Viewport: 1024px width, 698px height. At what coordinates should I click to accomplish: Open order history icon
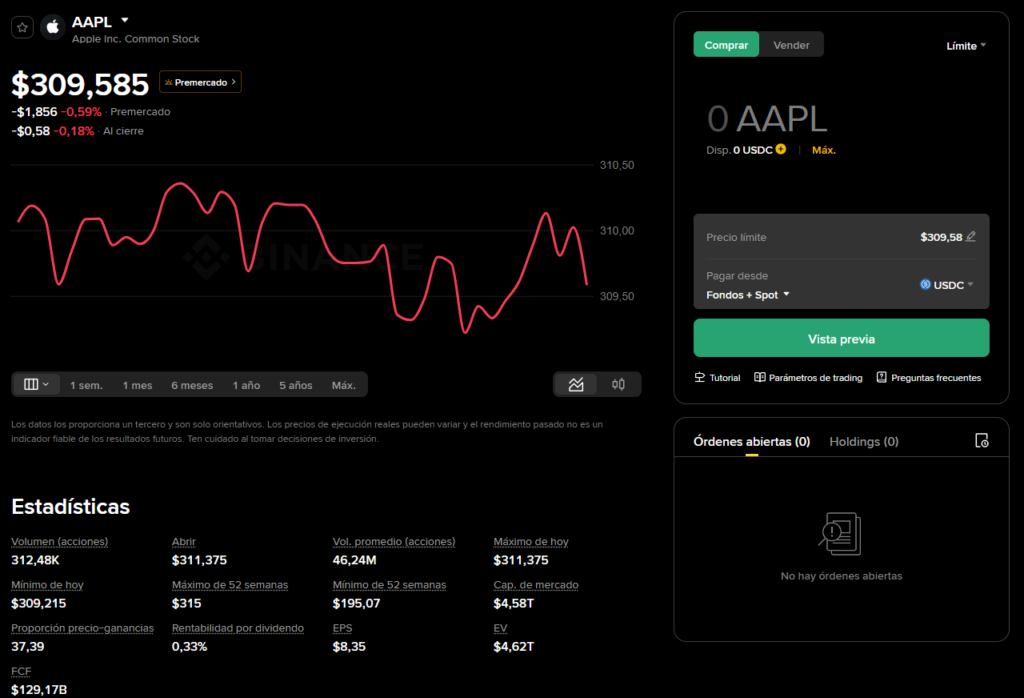tap(982, 441)
